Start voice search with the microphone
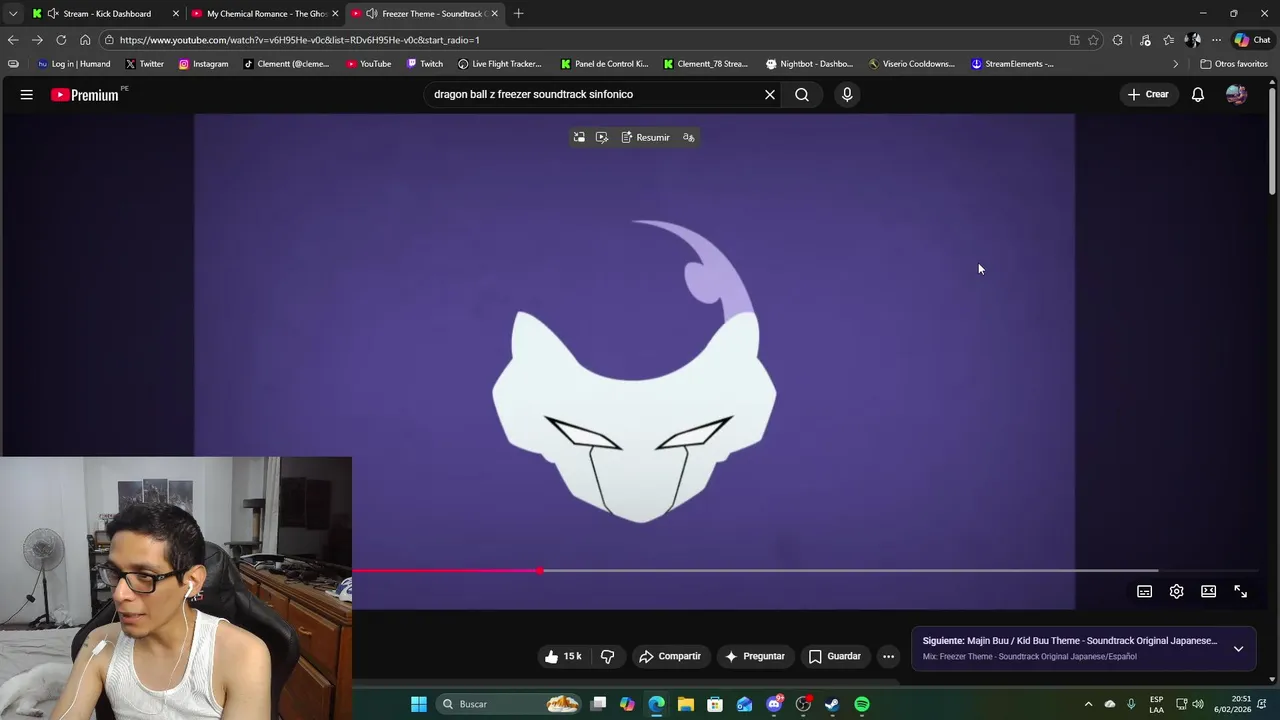The width and height of the screenshot is (1280, 720). tap(847, 94)
